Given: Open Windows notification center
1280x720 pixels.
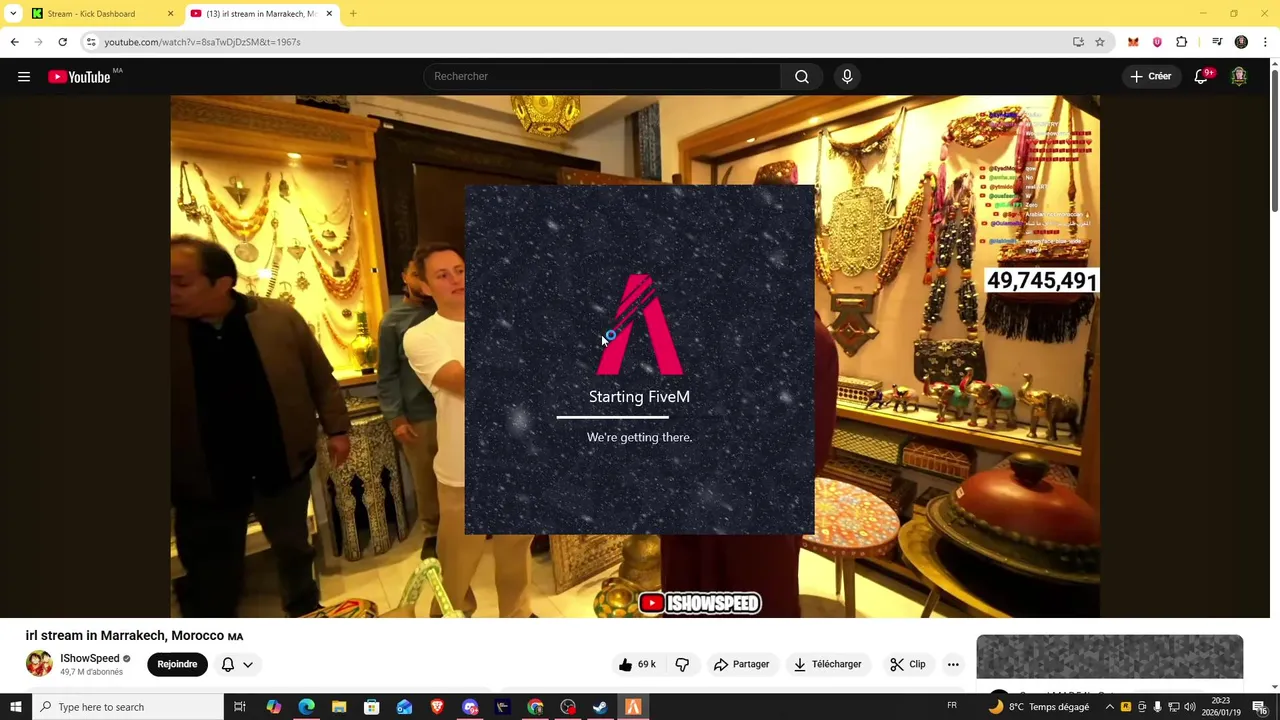Looking at the screenshot, I should tap(1260, 707).
